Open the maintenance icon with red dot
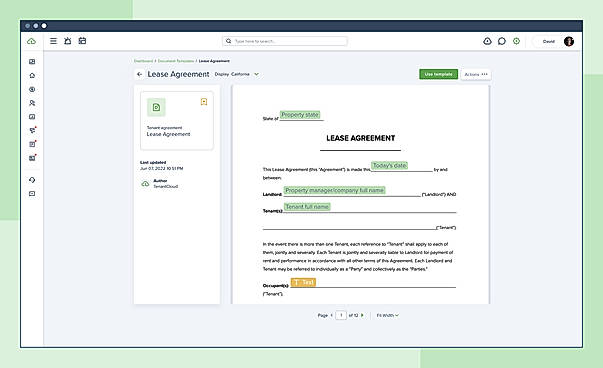This screenshot has width=603, height=368. coord(33,130)
